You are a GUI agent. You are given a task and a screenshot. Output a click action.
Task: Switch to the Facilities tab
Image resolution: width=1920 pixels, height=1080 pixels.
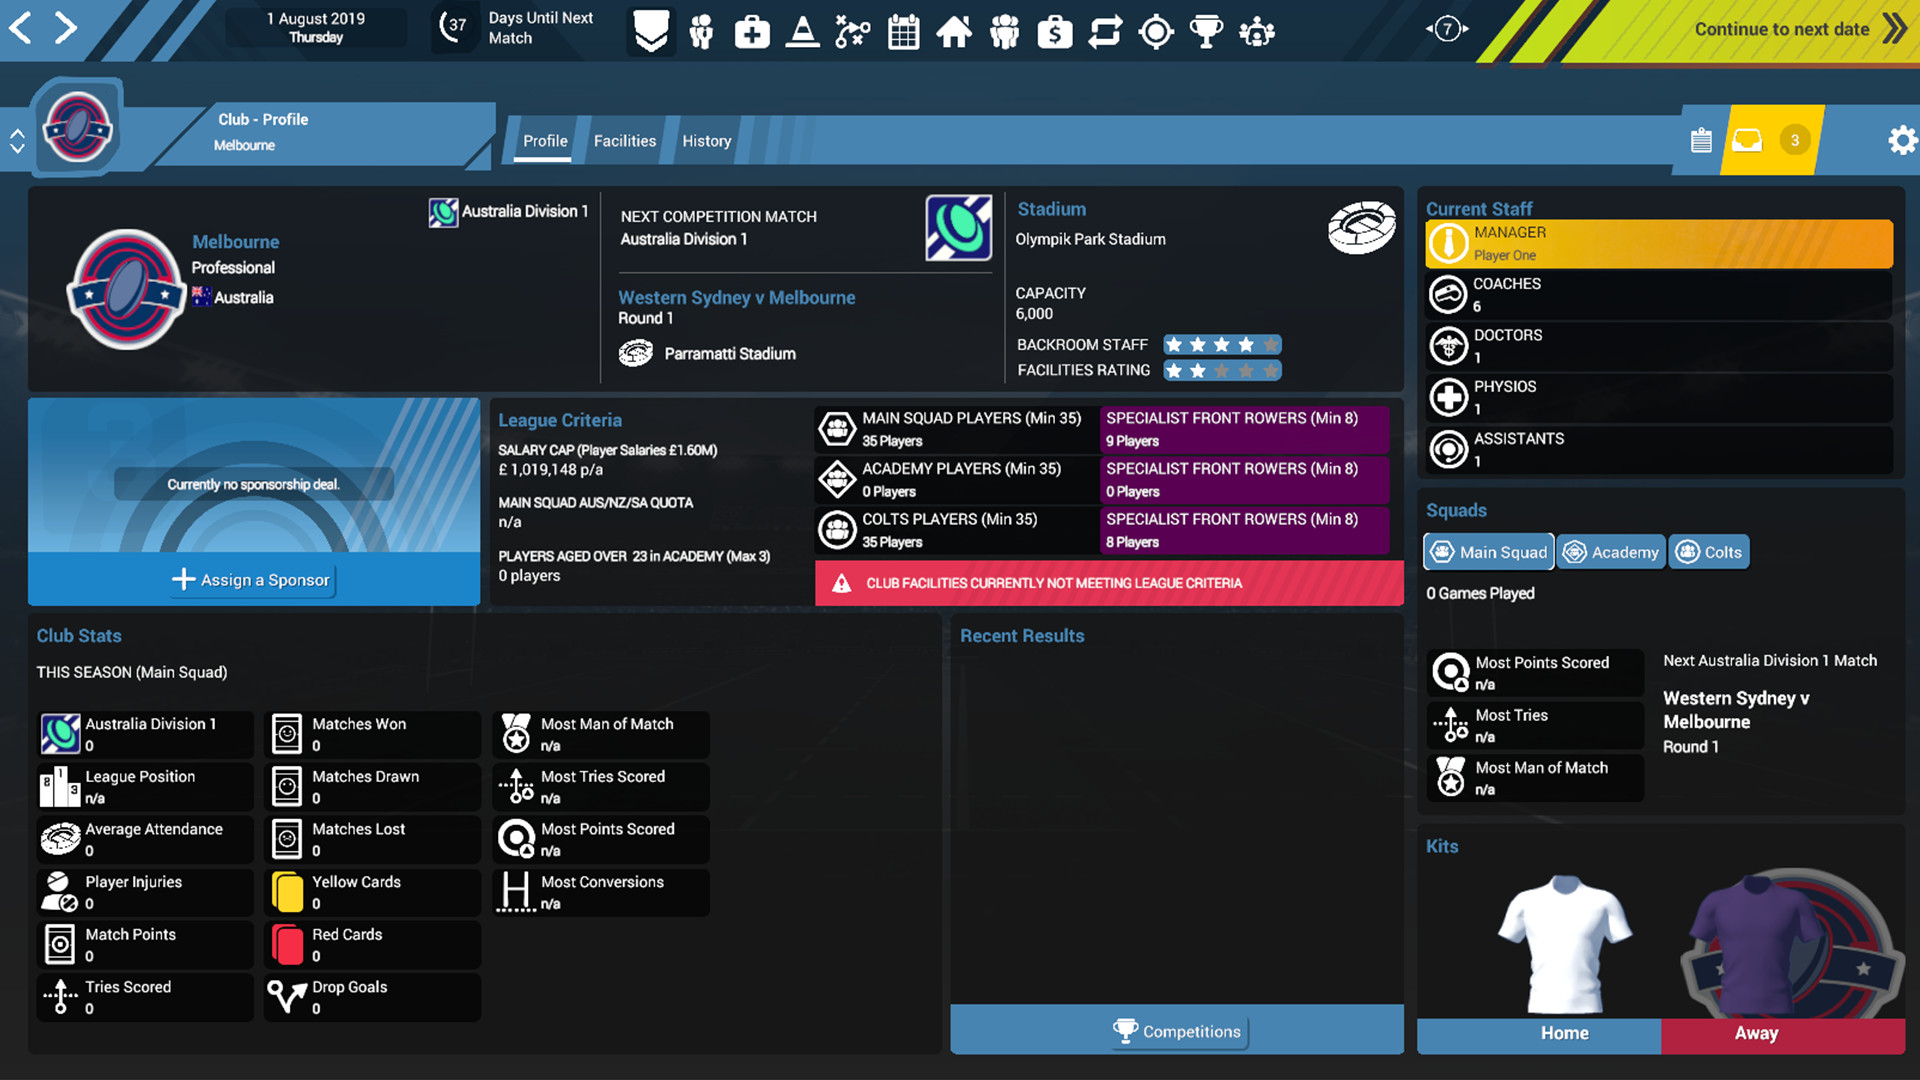(x=624, y=140)
